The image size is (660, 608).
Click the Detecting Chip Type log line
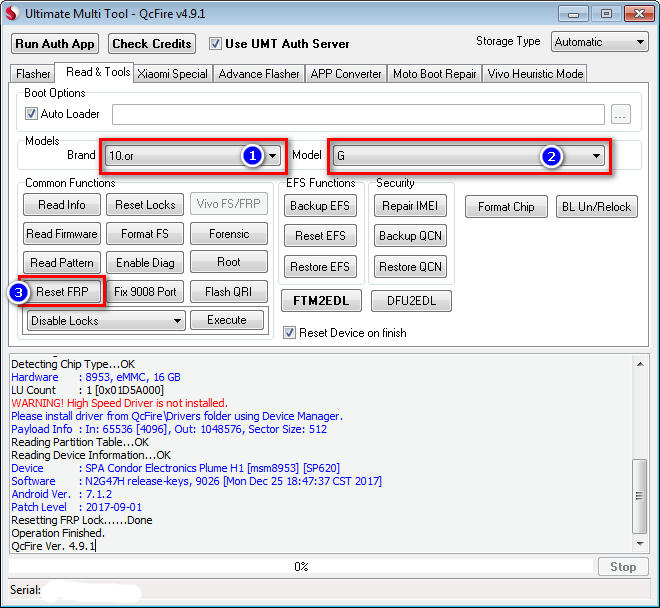[x=73, y=364]
